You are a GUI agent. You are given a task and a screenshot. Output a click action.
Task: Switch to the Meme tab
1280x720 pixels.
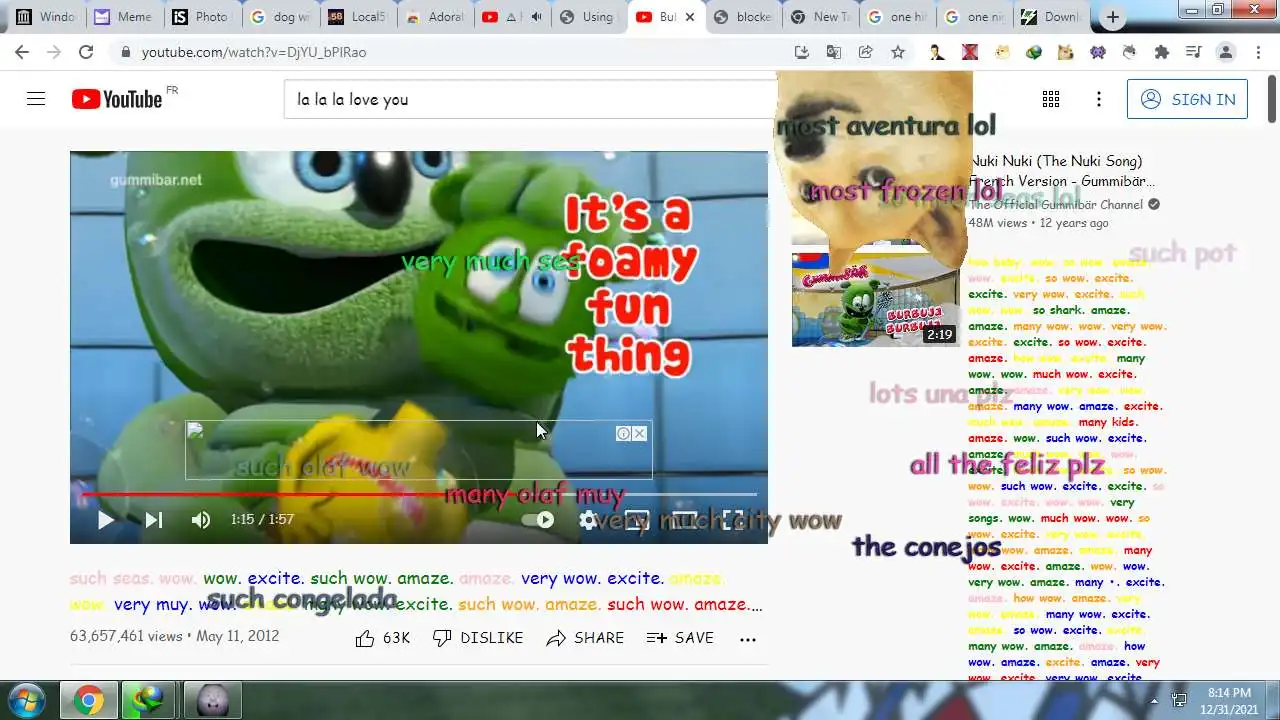coord(123,17)
